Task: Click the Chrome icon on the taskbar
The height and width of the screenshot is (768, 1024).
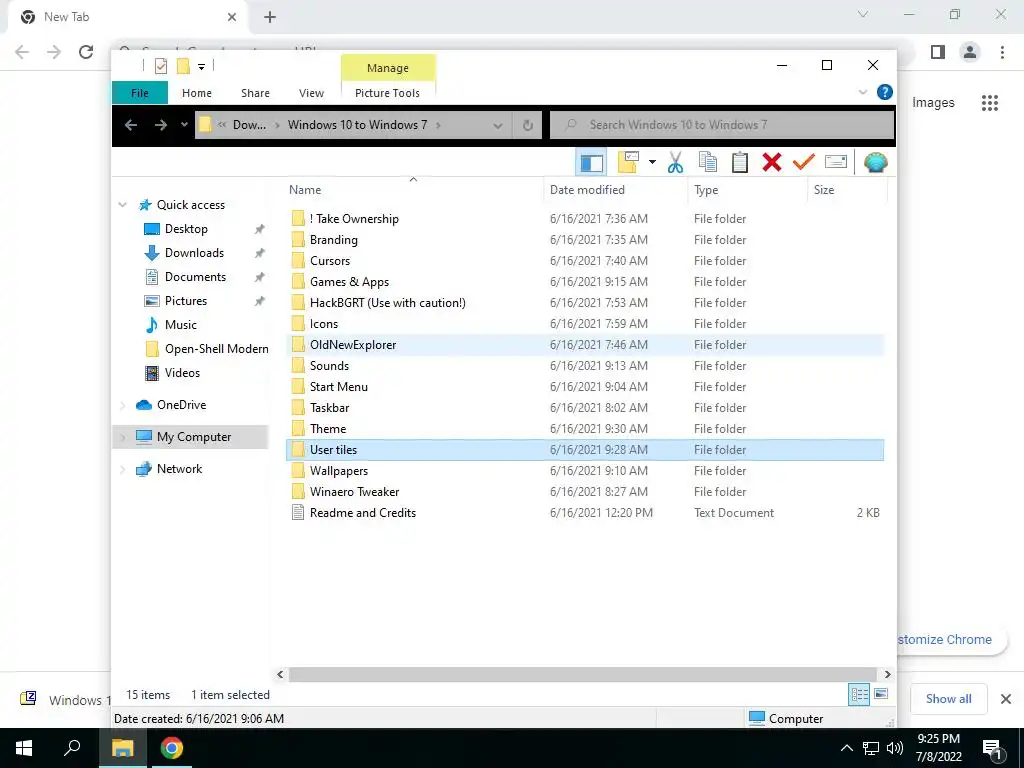Action: 172,748
